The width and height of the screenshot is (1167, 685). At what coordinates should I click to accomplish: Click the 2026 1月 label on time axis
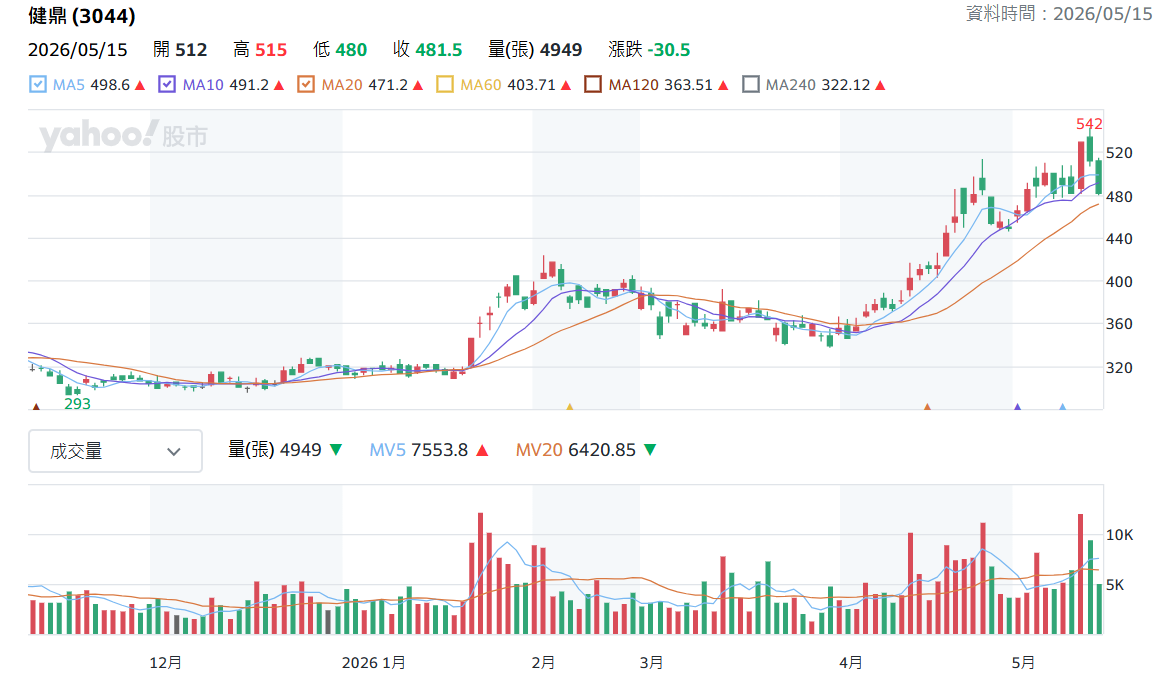click(x=374, y=663)
